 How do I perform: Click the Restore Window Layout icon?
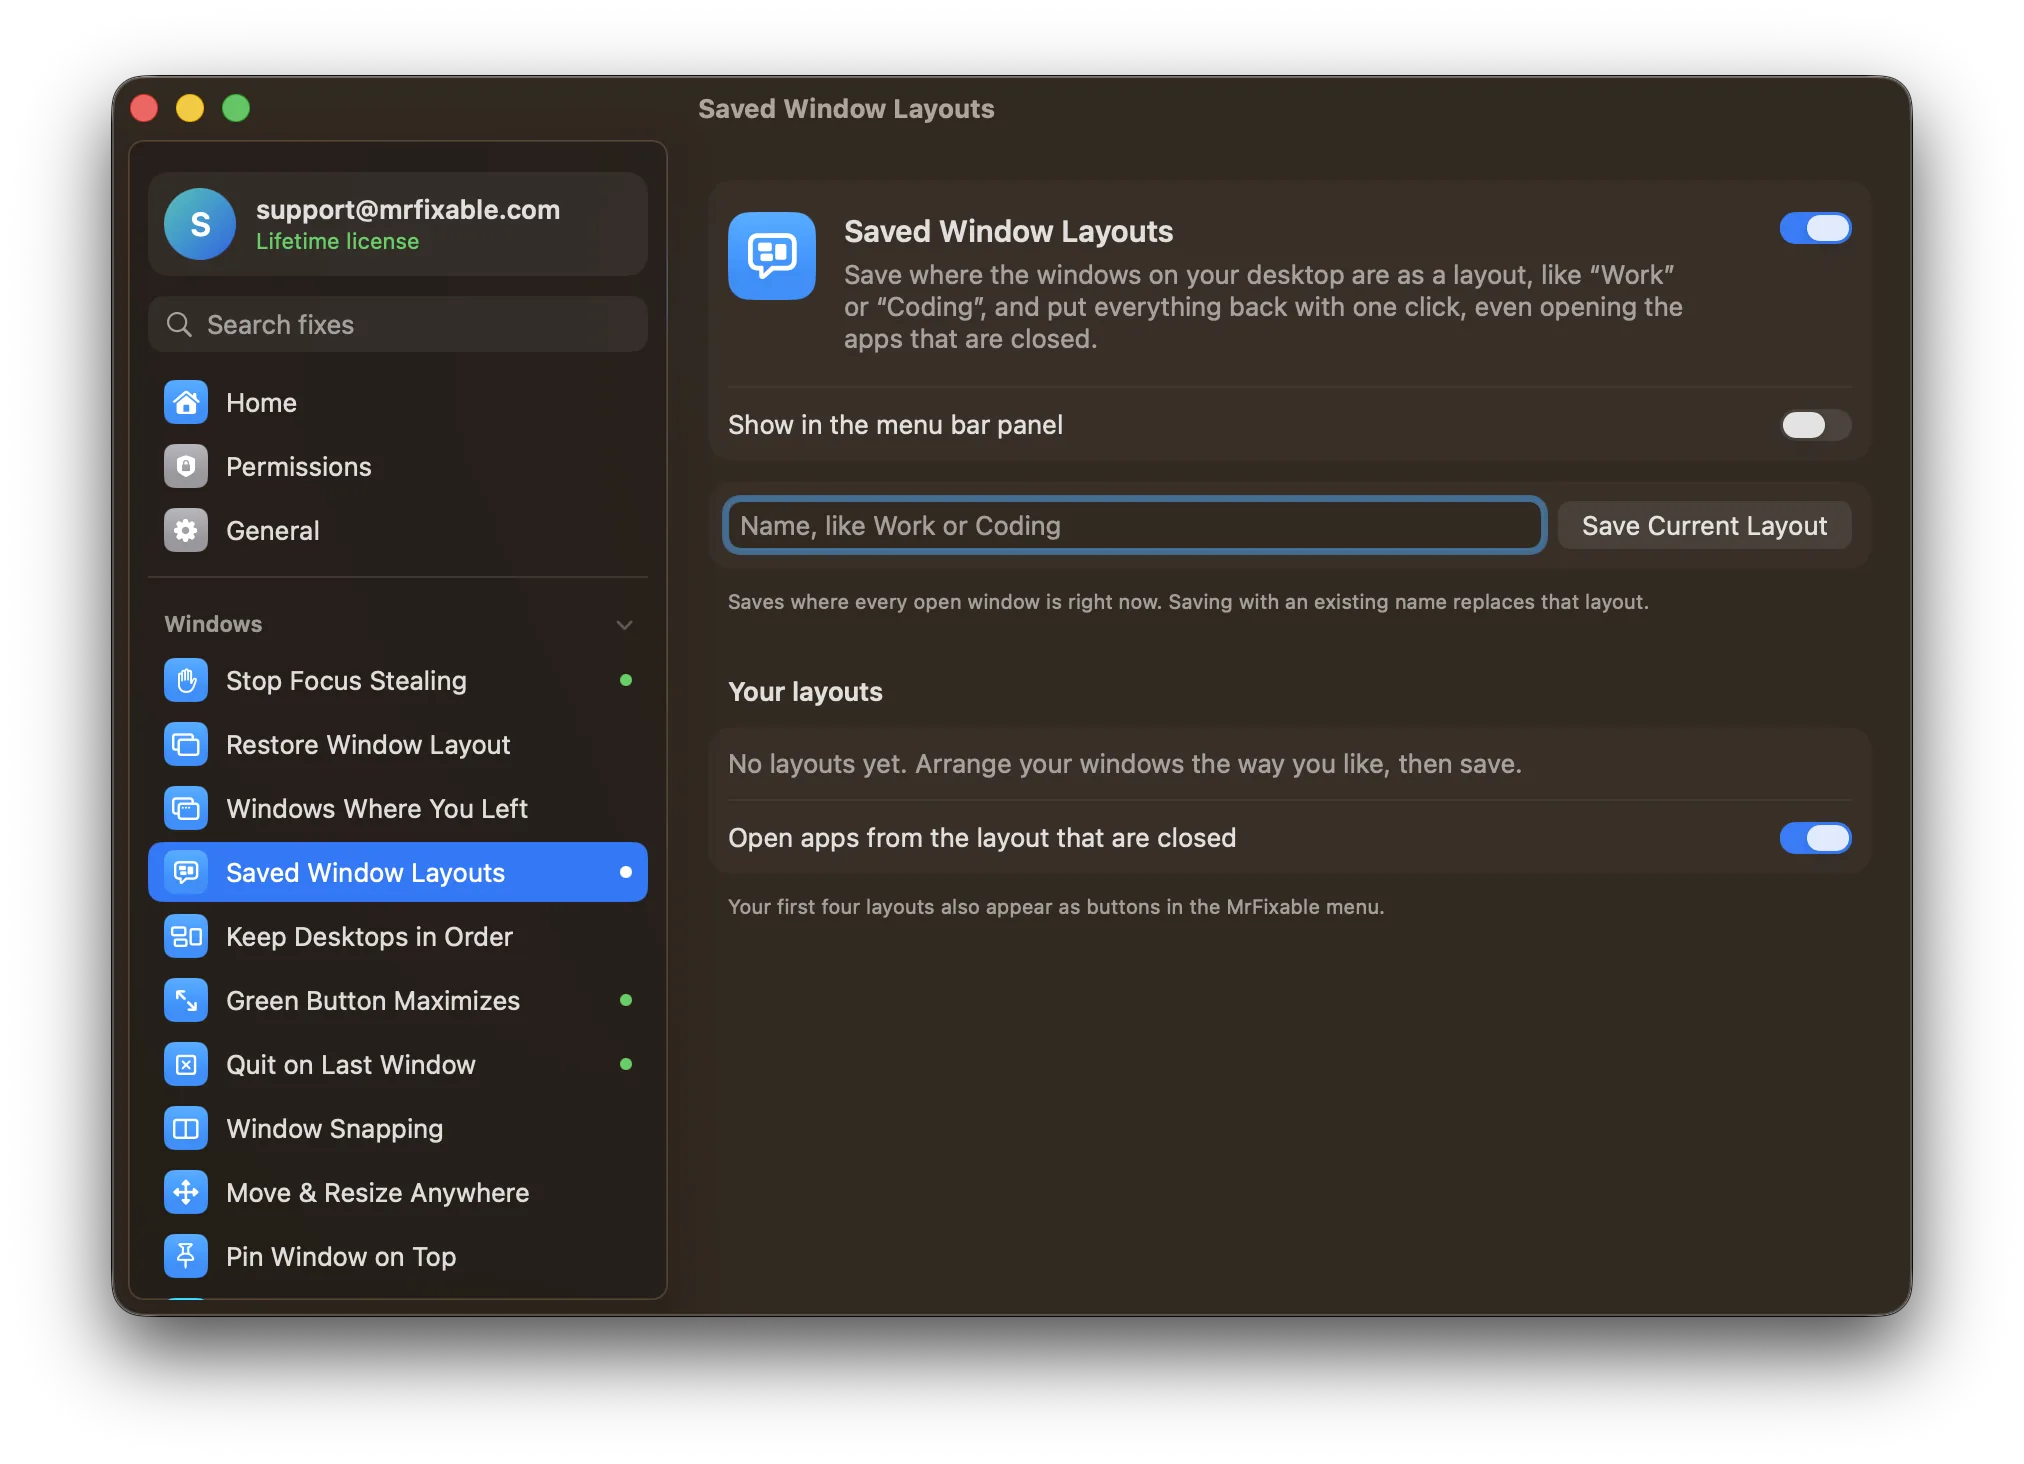pos(186,745)
